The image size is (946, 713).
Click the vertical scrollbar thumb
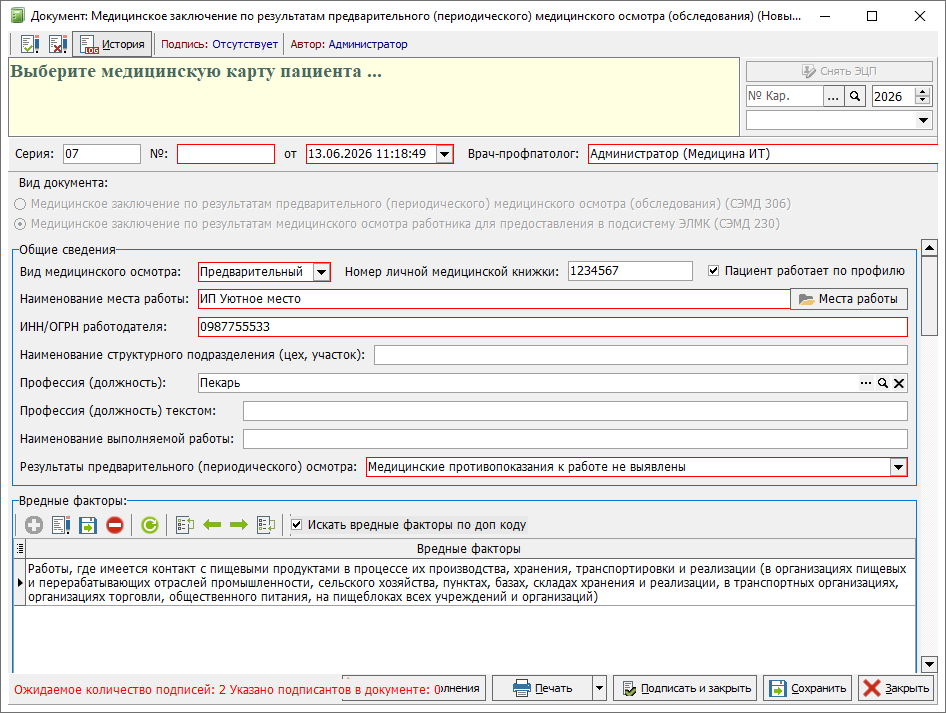tap(929, 296)
